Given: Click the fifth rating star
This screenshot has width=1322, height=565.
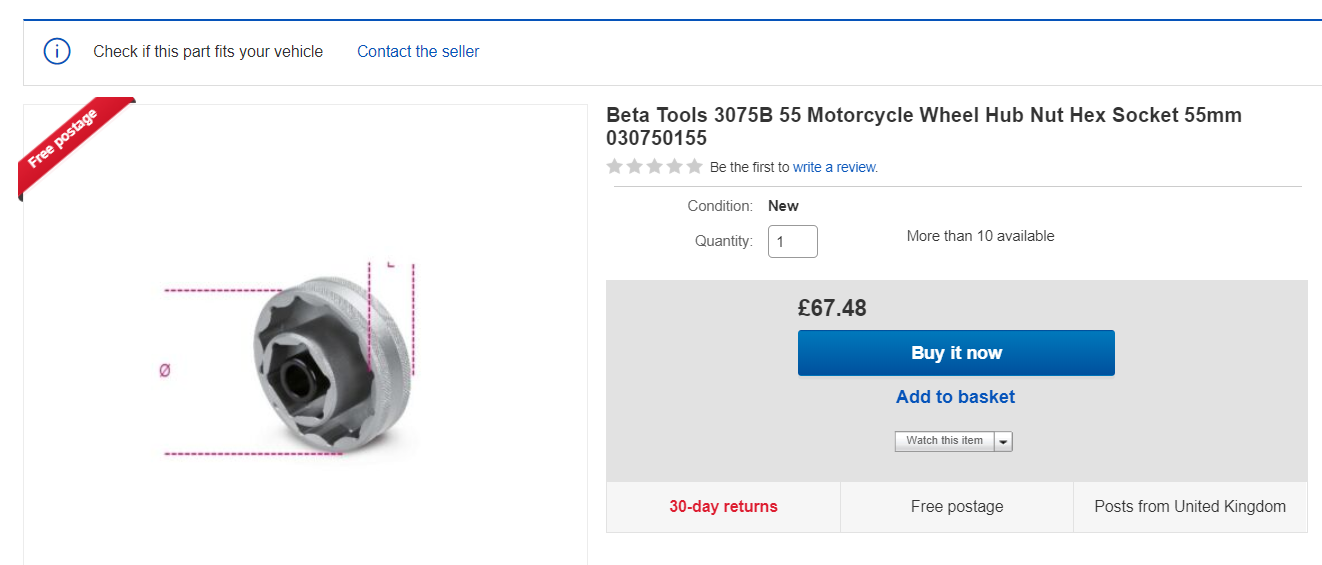Looking at the screenshot, I should tap(694, 167).
